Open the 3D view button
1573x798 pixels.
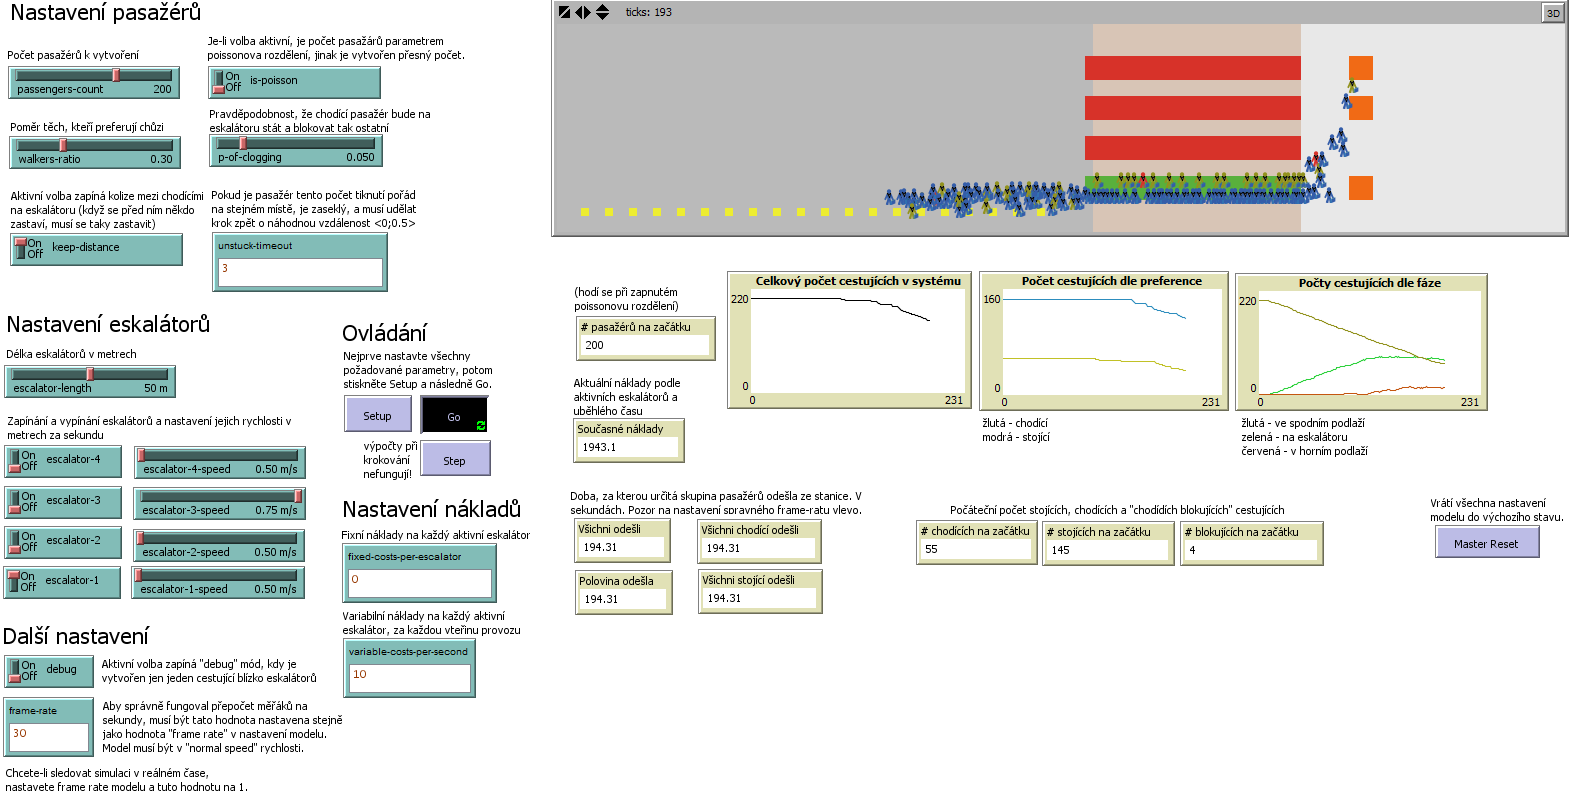(x=1552, y=13)
